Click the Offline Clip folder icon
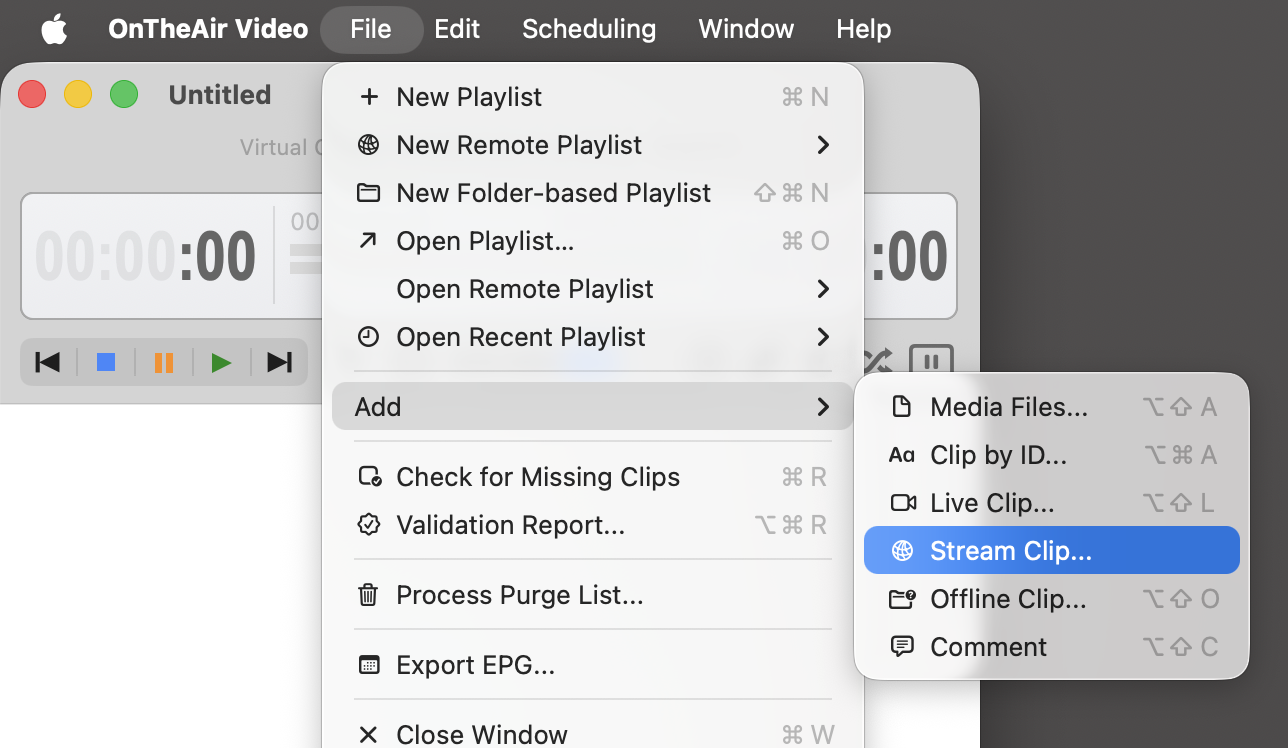The height and width of the screenshot is (748, 1288). (902, 599)
